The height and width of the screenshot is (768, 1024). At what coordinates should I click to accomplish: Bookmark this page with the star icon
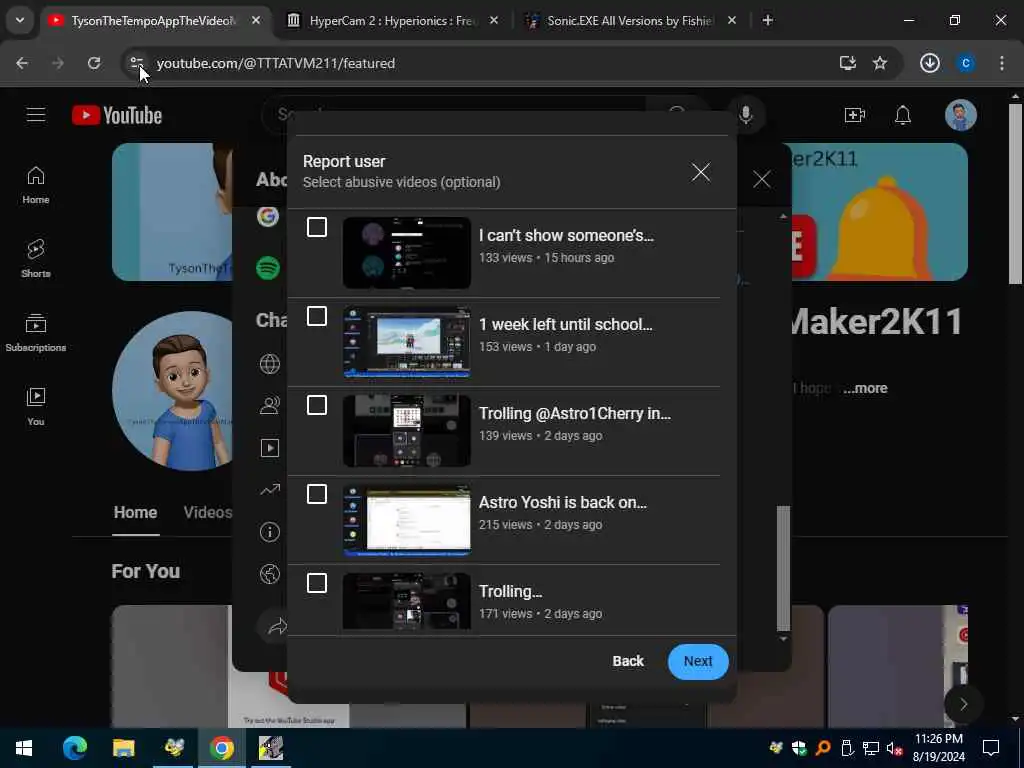[x=880, y=63]
